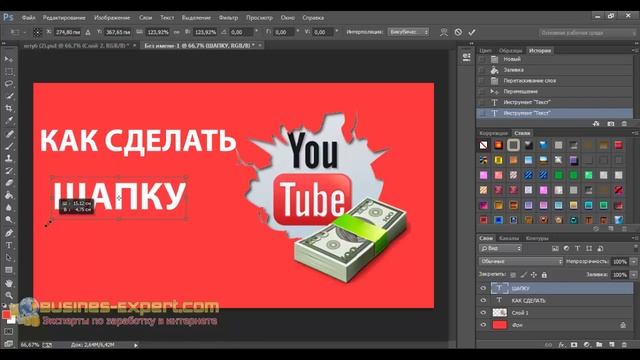The width and height of the screenshot is (640, 360).
Task: Select the Новый history state
Action: (554, 59)
